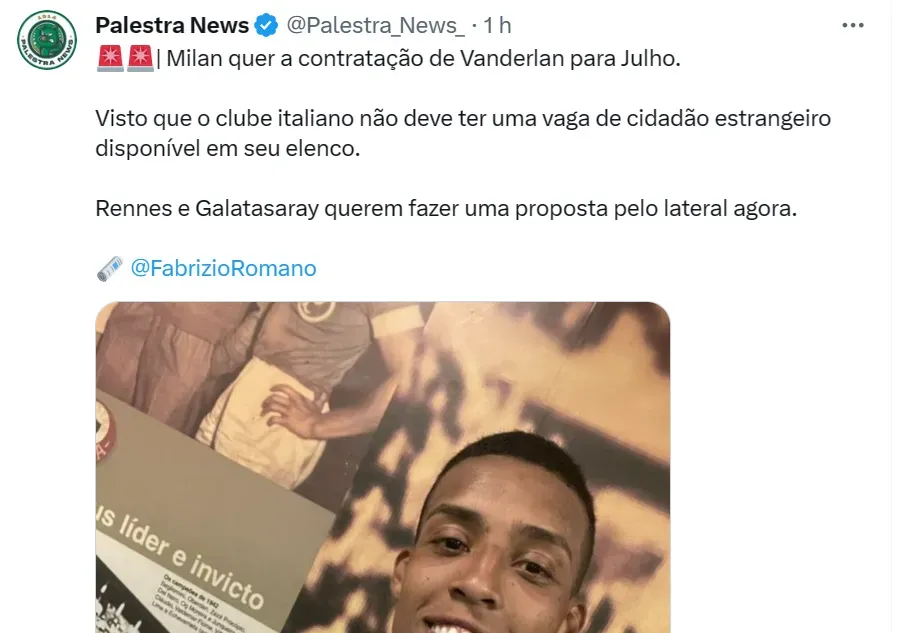Click the blue verified badge
This screenshot has width=910, height=633.
coord(266,26)
